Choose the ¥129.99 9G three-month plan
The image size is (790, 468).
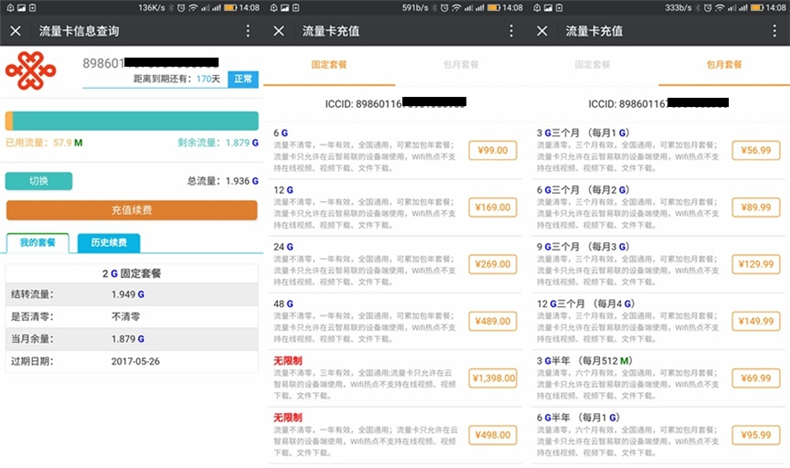[x=756, y=264]
